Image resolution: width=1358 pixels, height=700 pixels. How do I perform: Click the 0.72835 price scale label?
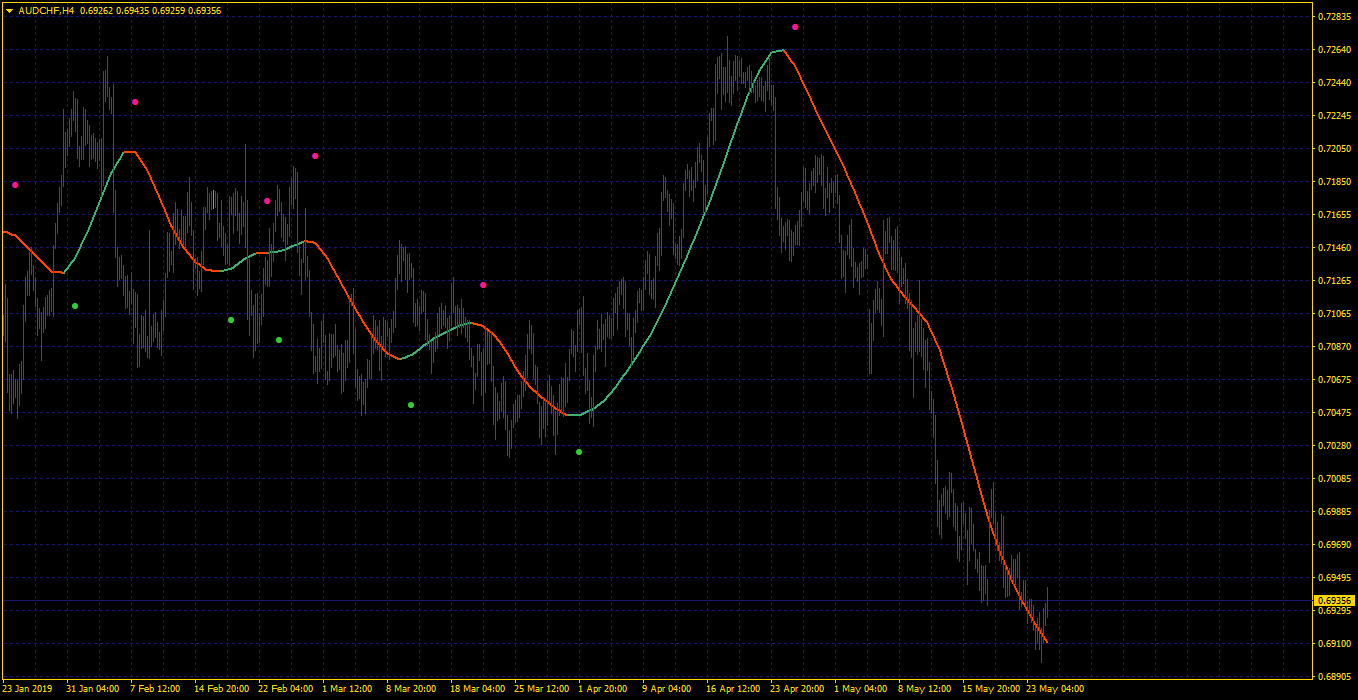click(x=1335, y=17)
